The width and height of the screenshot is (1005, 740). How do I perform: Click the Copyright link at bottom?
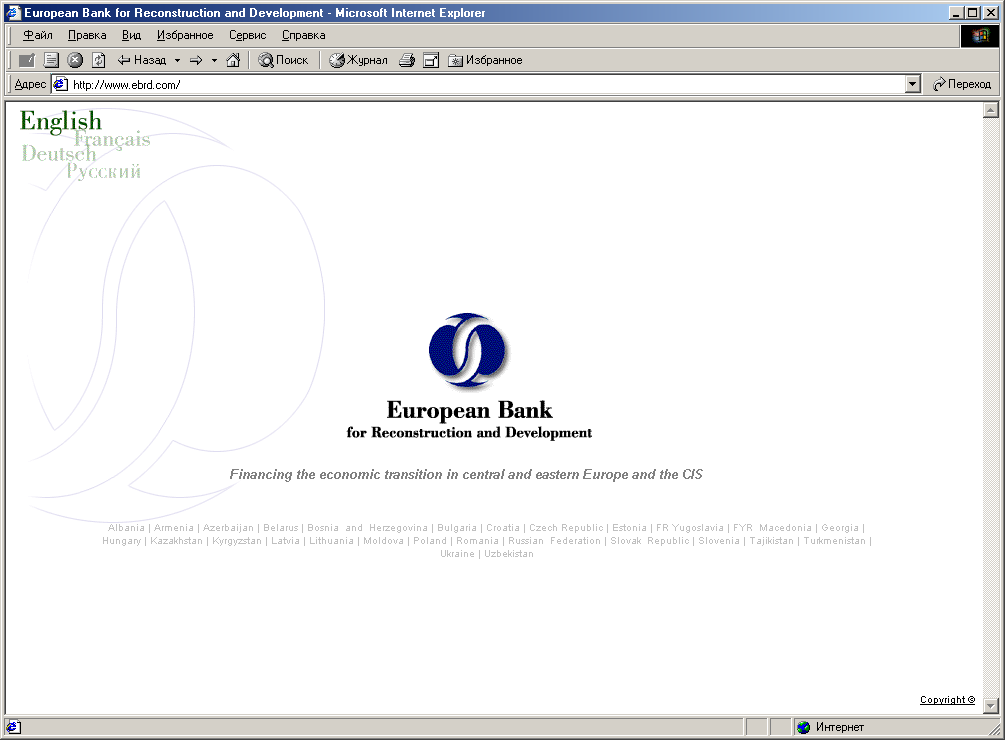(946, 700)
